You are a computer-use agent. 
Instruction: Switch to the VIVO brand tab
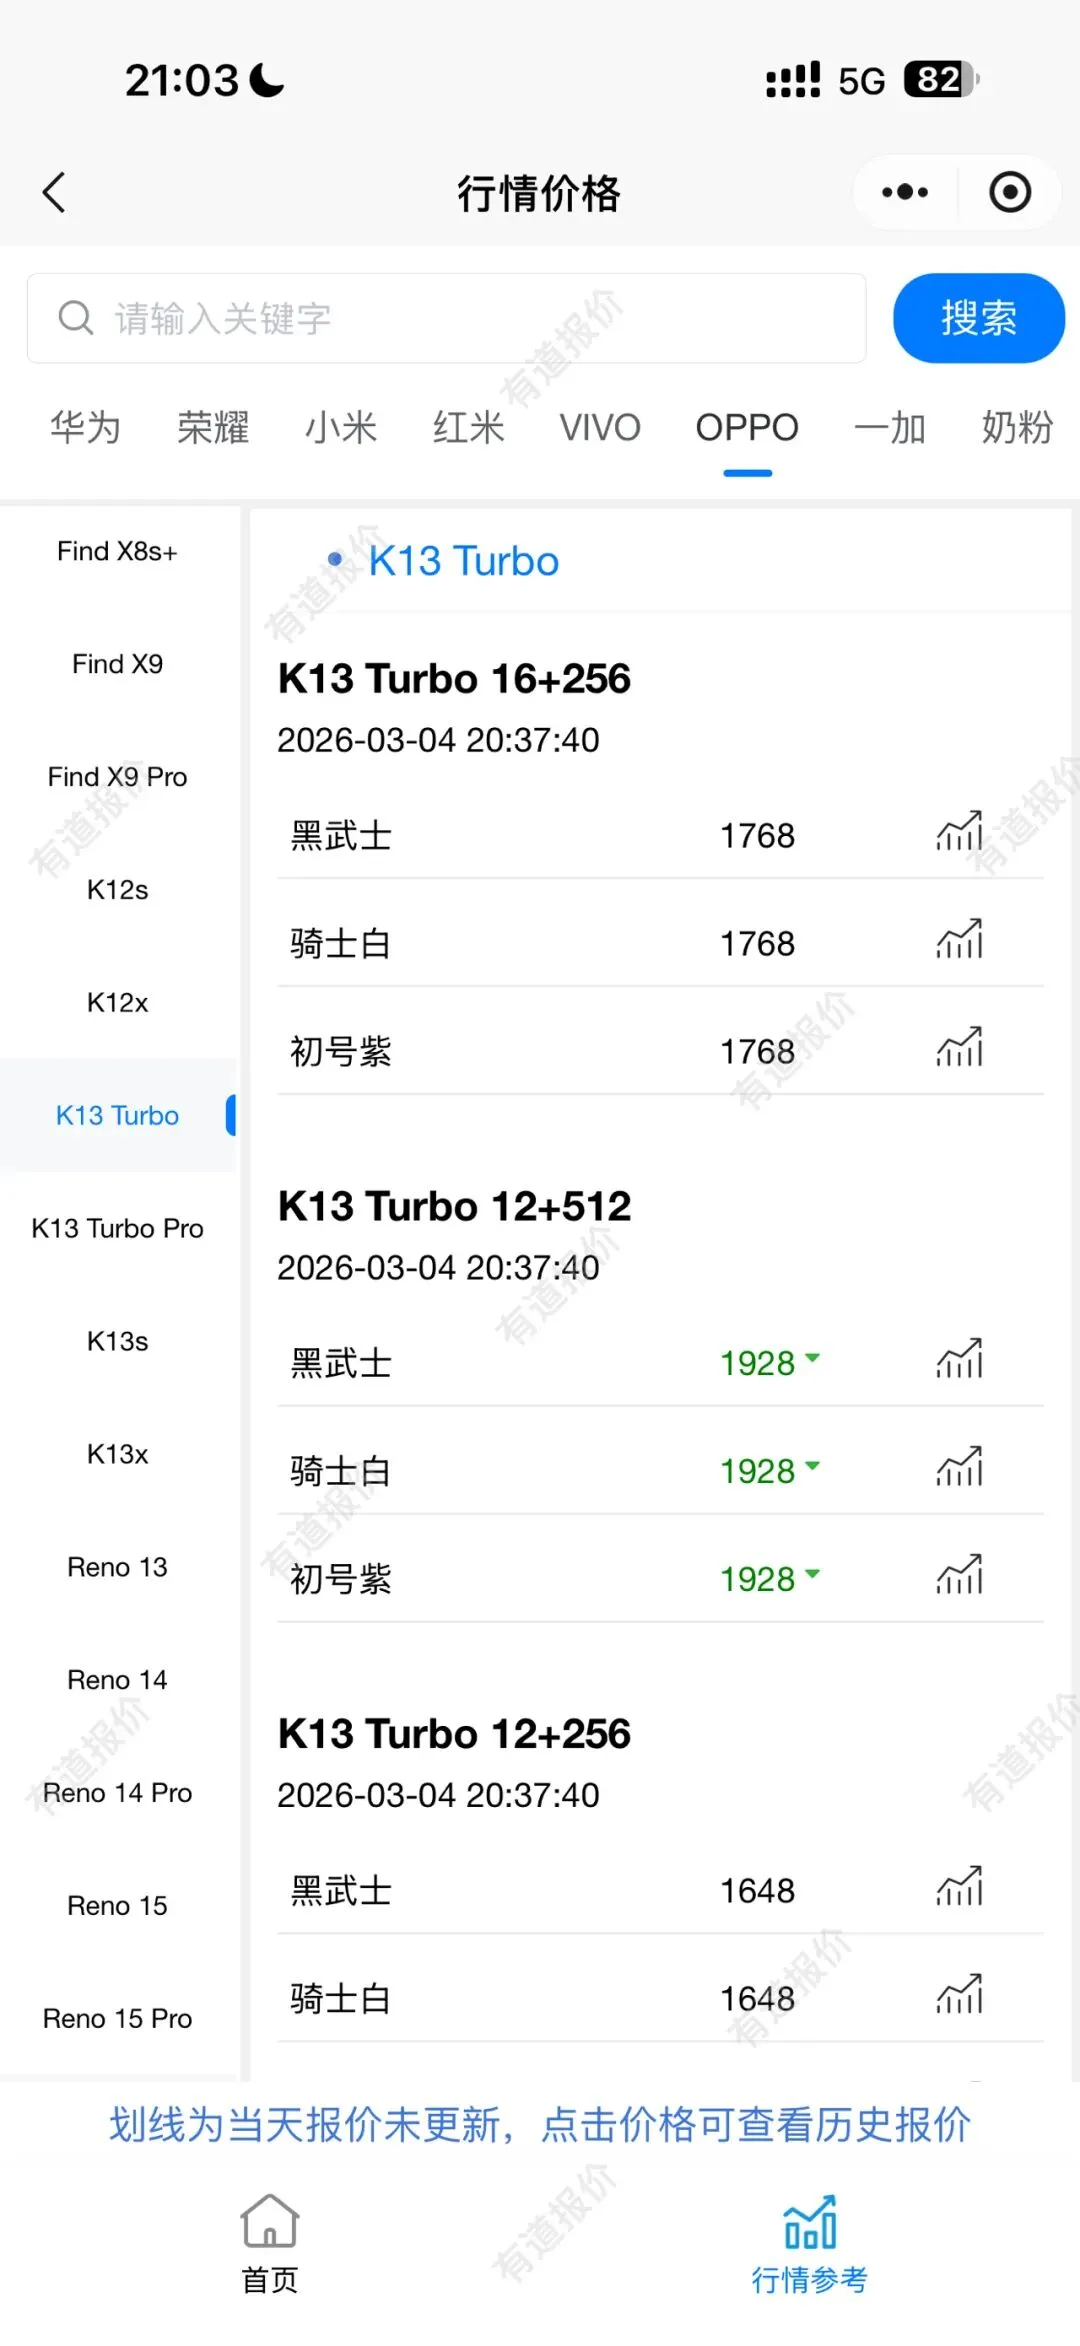click(600, 428)
